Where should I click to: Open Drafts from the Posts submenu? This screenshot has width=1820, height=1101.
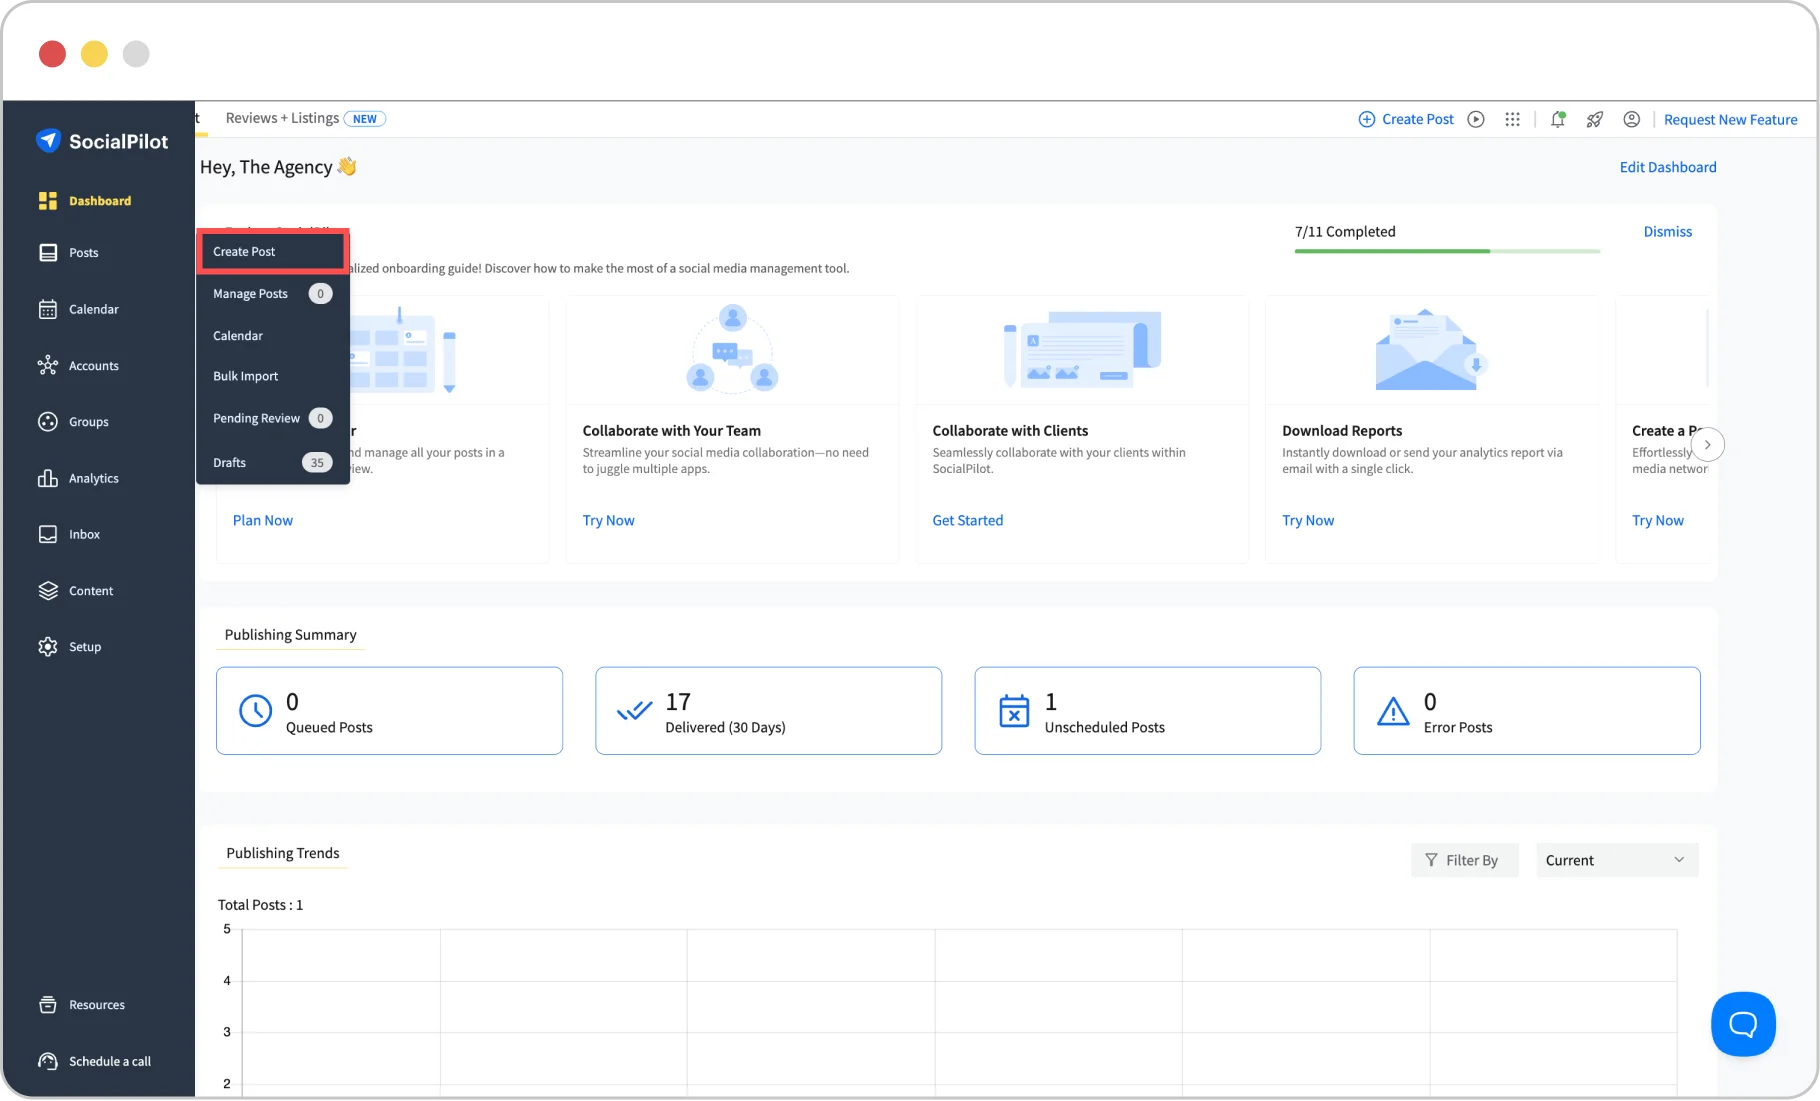[230, 462]
